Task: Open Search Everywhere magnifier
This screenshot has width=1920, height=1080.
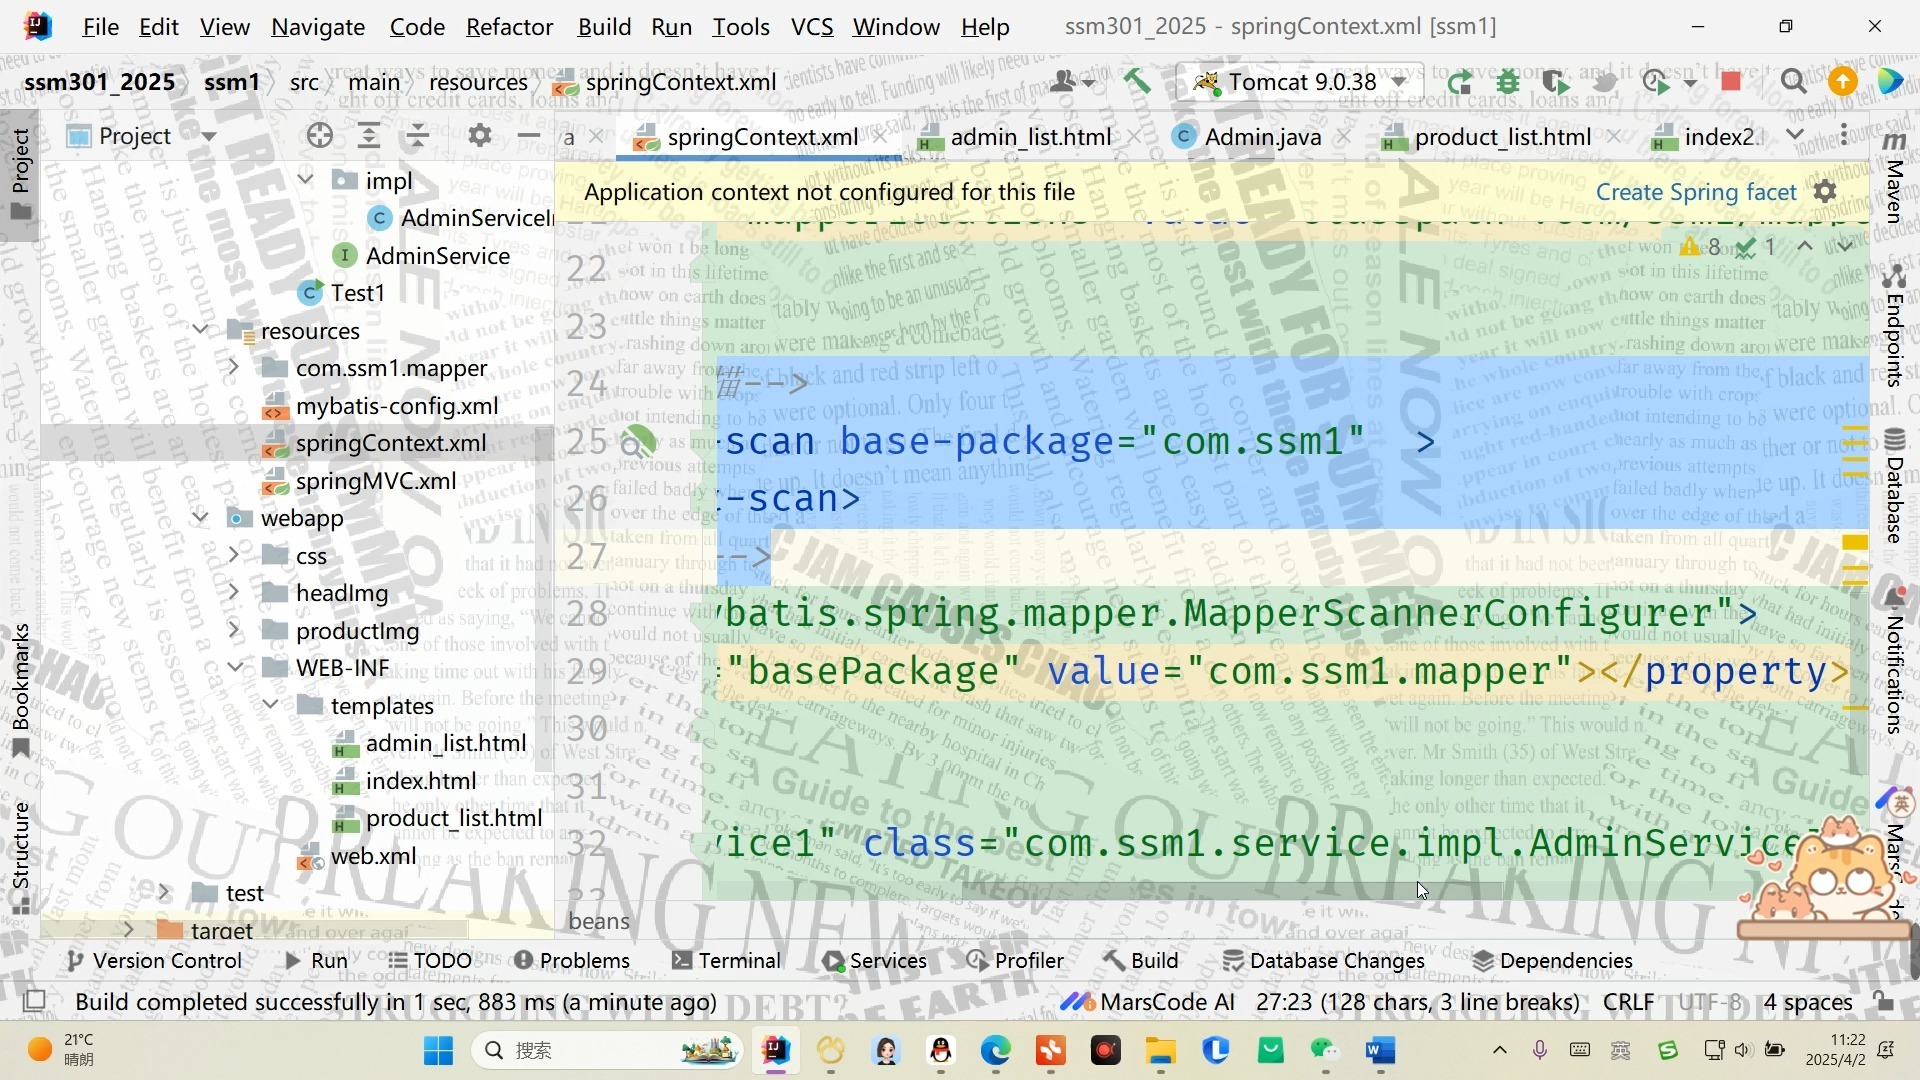Action: 1794,82
